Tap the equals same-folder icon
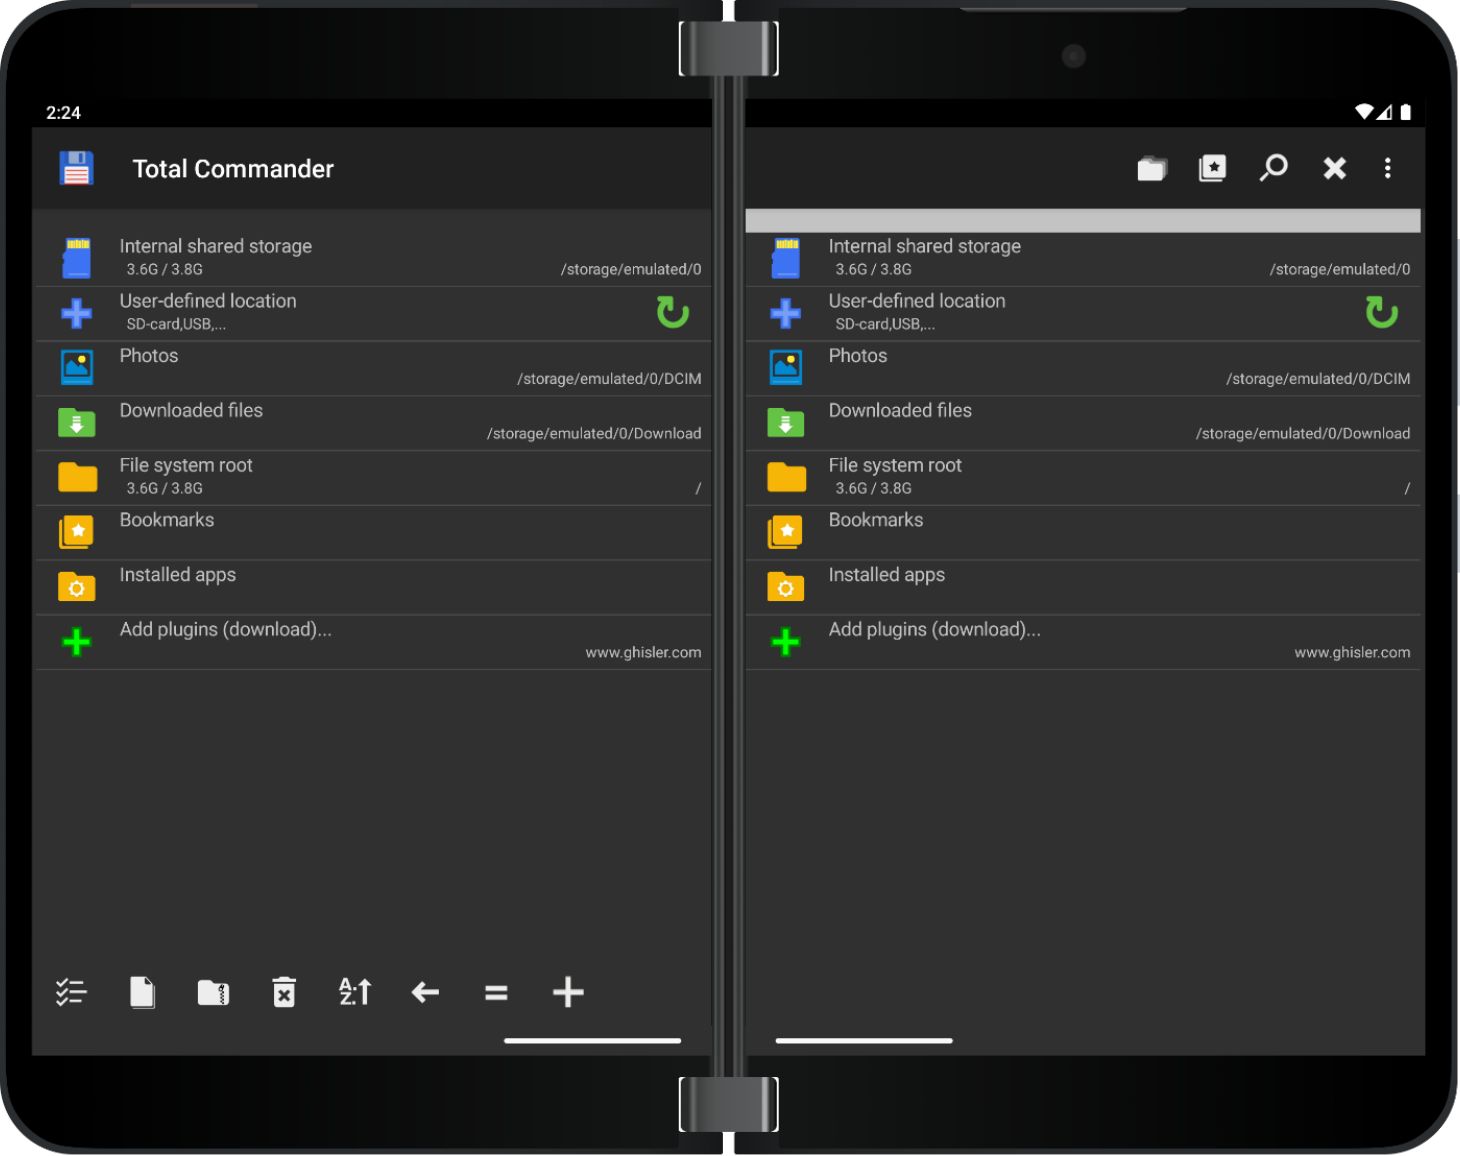 point(496,993)
